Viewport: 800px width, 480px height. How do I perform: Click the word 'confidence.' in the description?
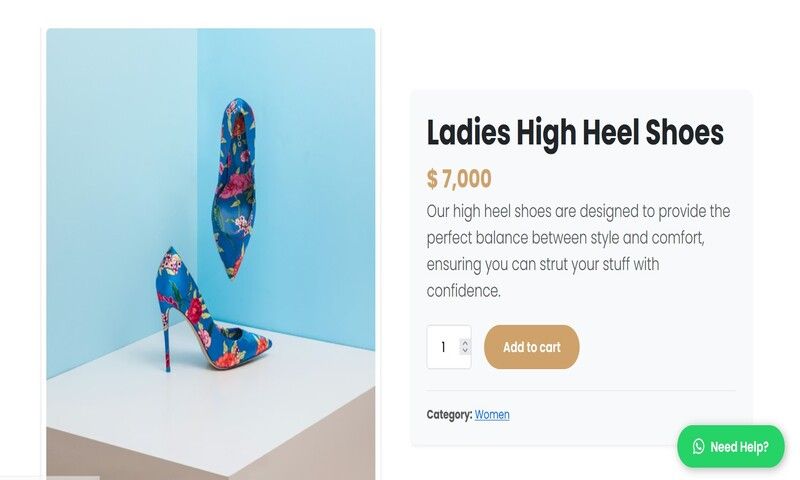(x=463, y=291)
